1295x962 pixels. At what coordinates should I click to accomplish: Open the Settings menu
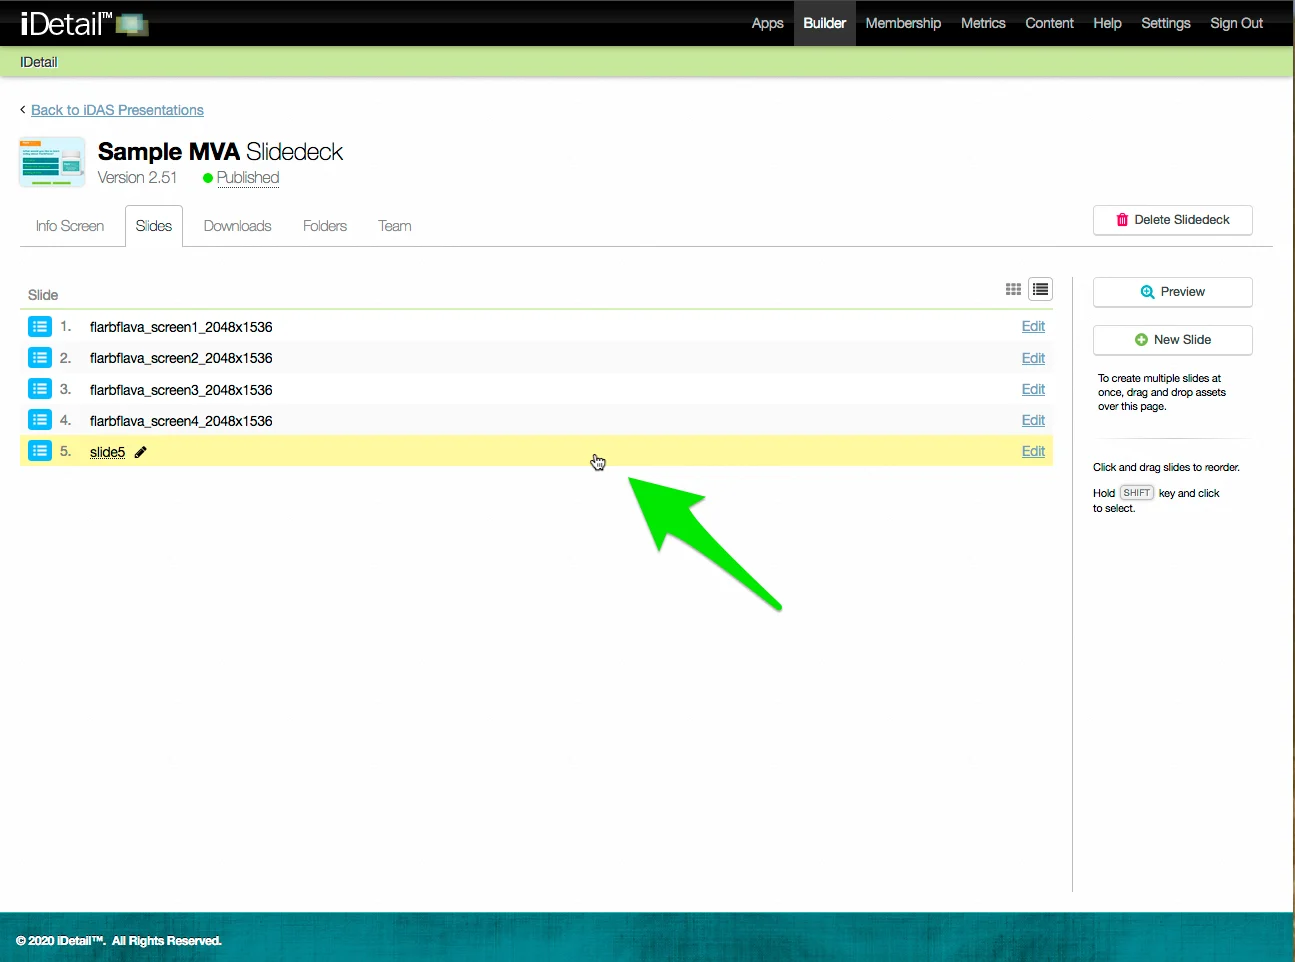(x=1166, y=23)
